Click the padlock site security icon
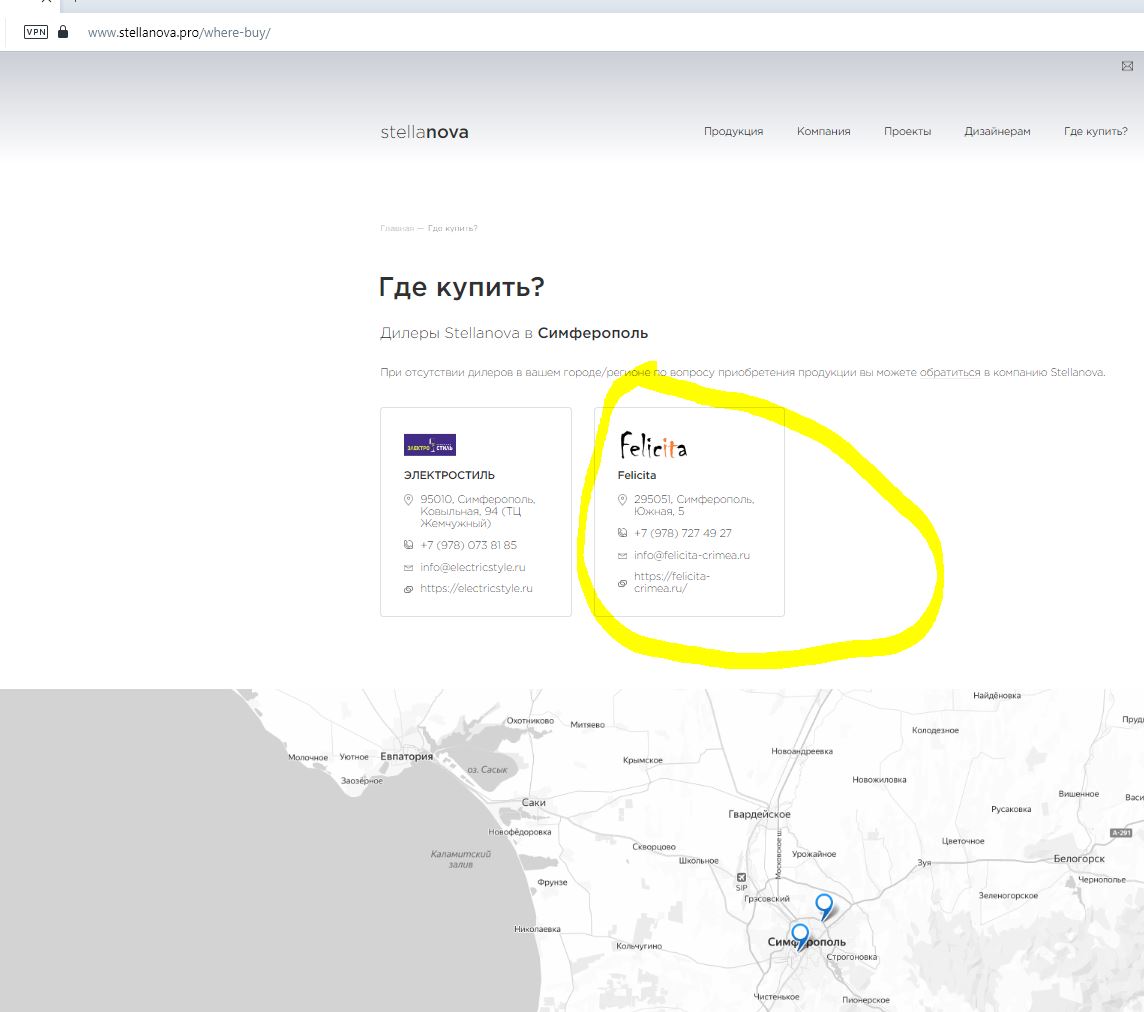This screenshot has height=1012, width=1144. pyautogui.click(x=63, y=32)
